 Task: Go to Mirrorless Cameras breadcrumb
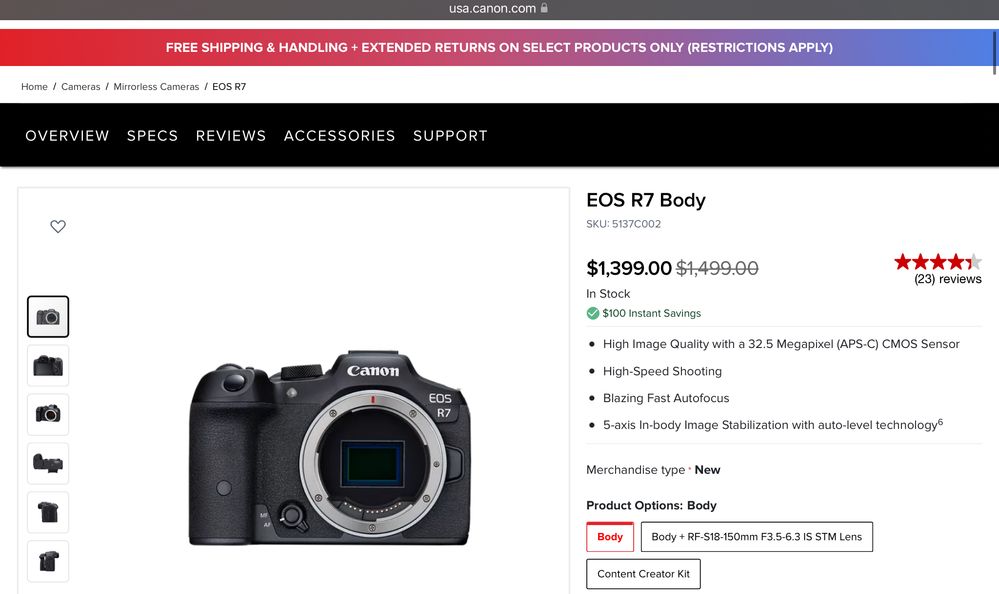tap(156, 87)
